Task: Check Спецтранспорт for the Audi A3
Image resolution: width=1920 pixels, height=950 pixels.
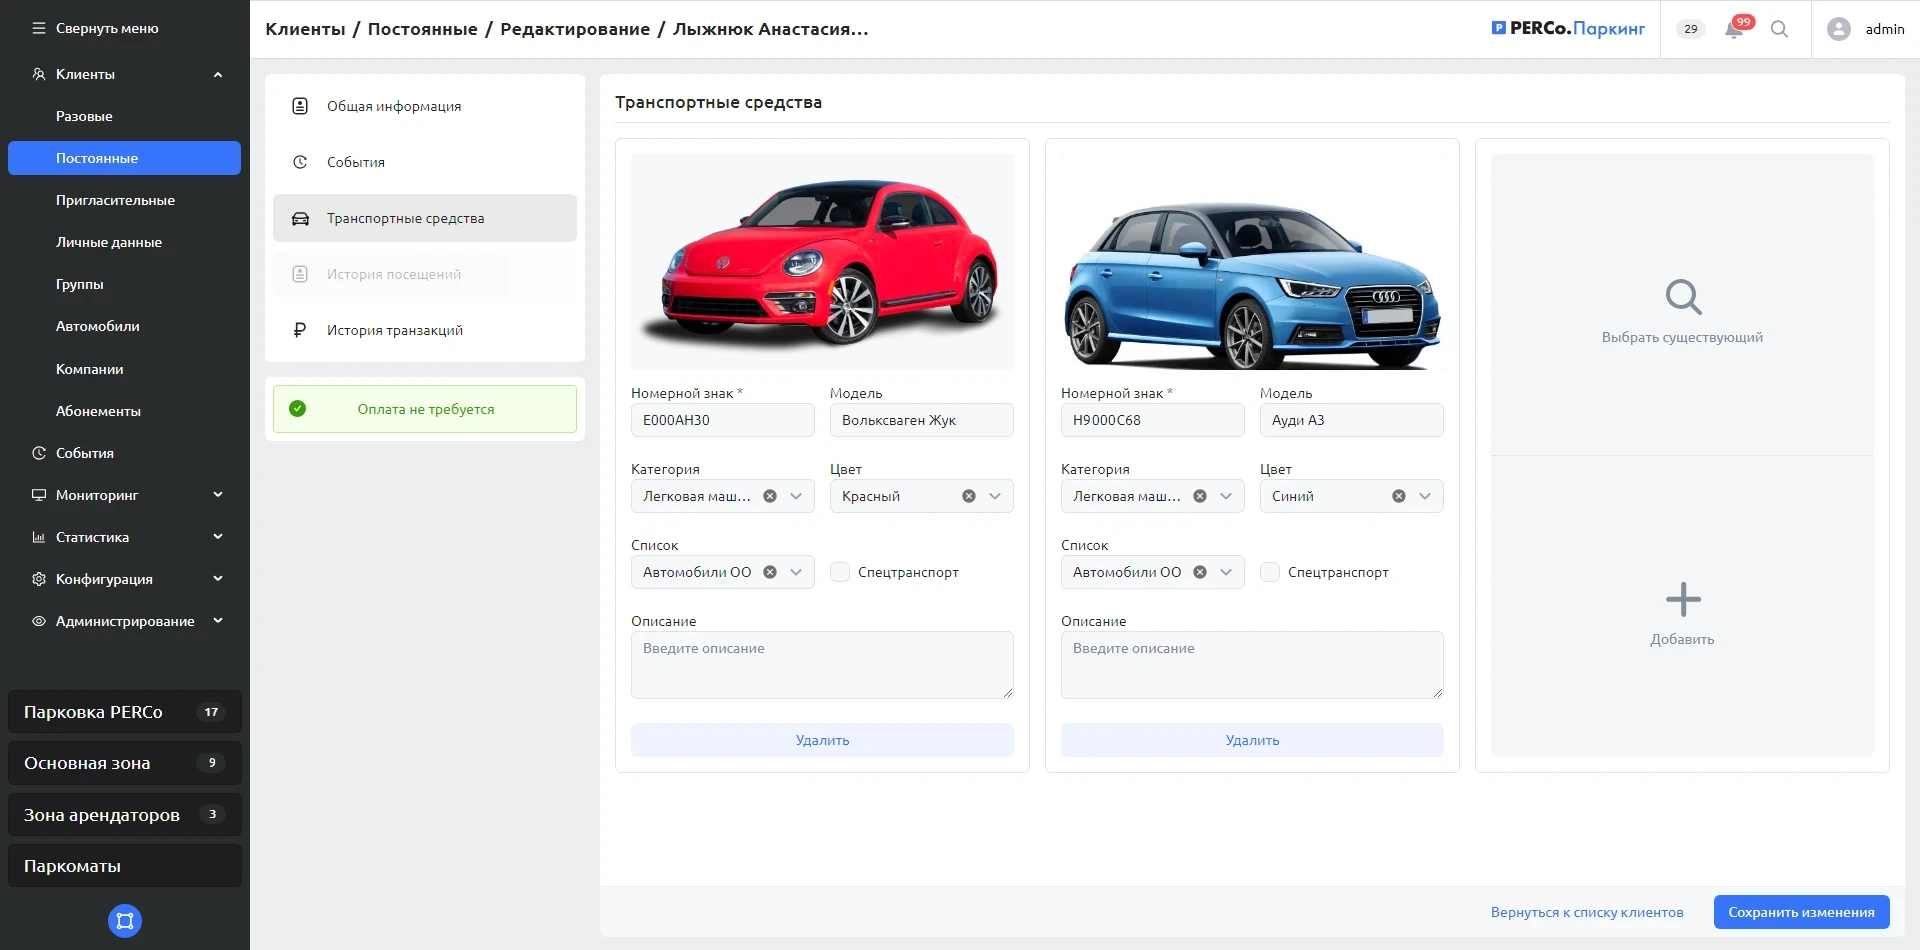Action: click(x=1270, y=572)
